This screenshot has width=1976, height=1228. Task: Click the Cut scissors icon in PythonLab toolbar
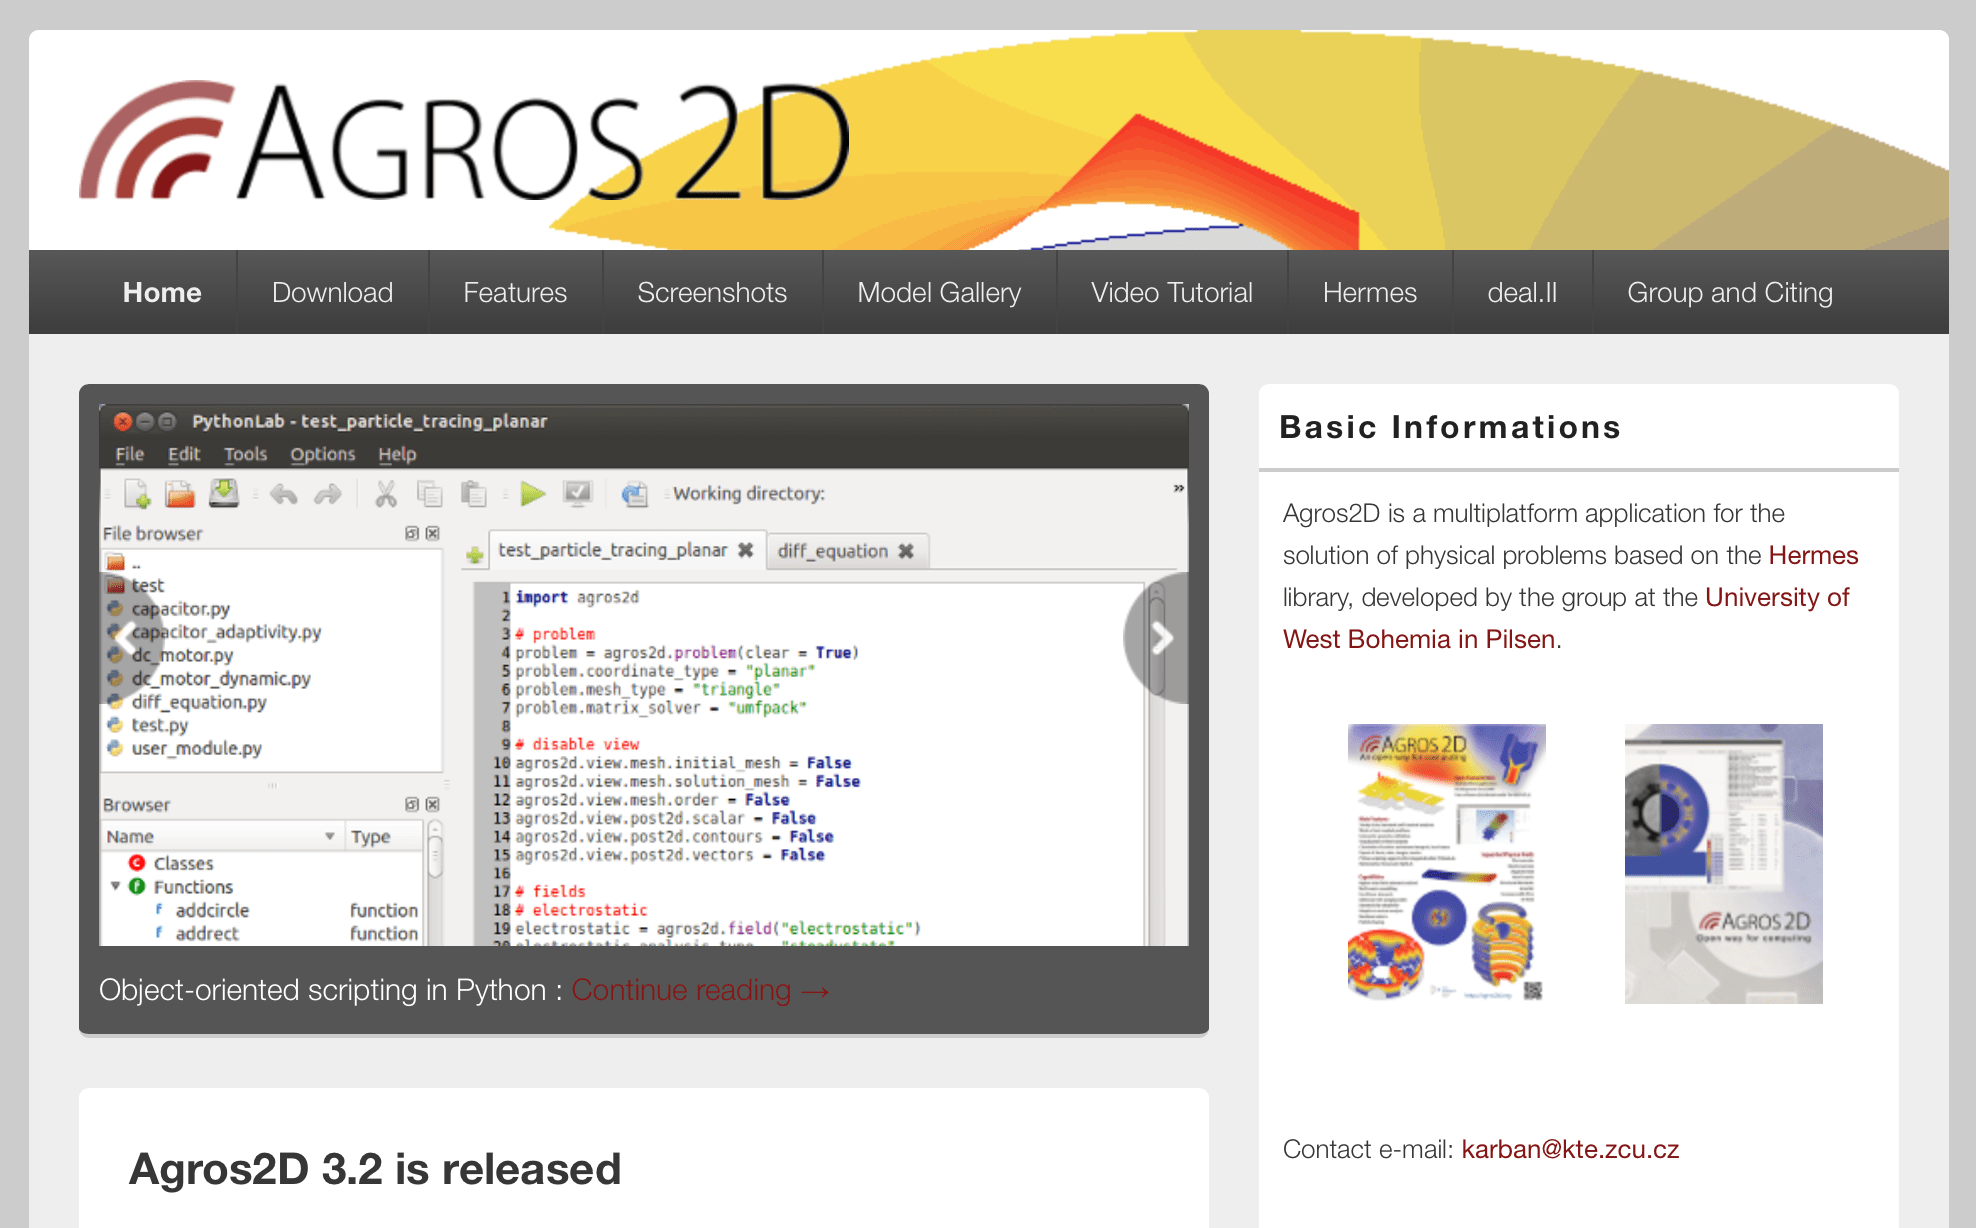click(385, 494)
